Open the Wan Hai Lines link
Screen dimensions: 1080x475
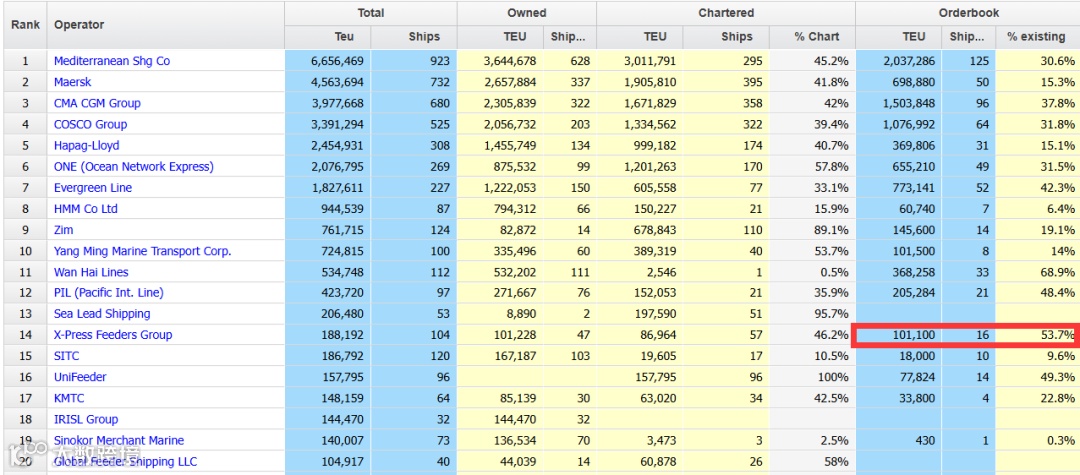(91, 272)
